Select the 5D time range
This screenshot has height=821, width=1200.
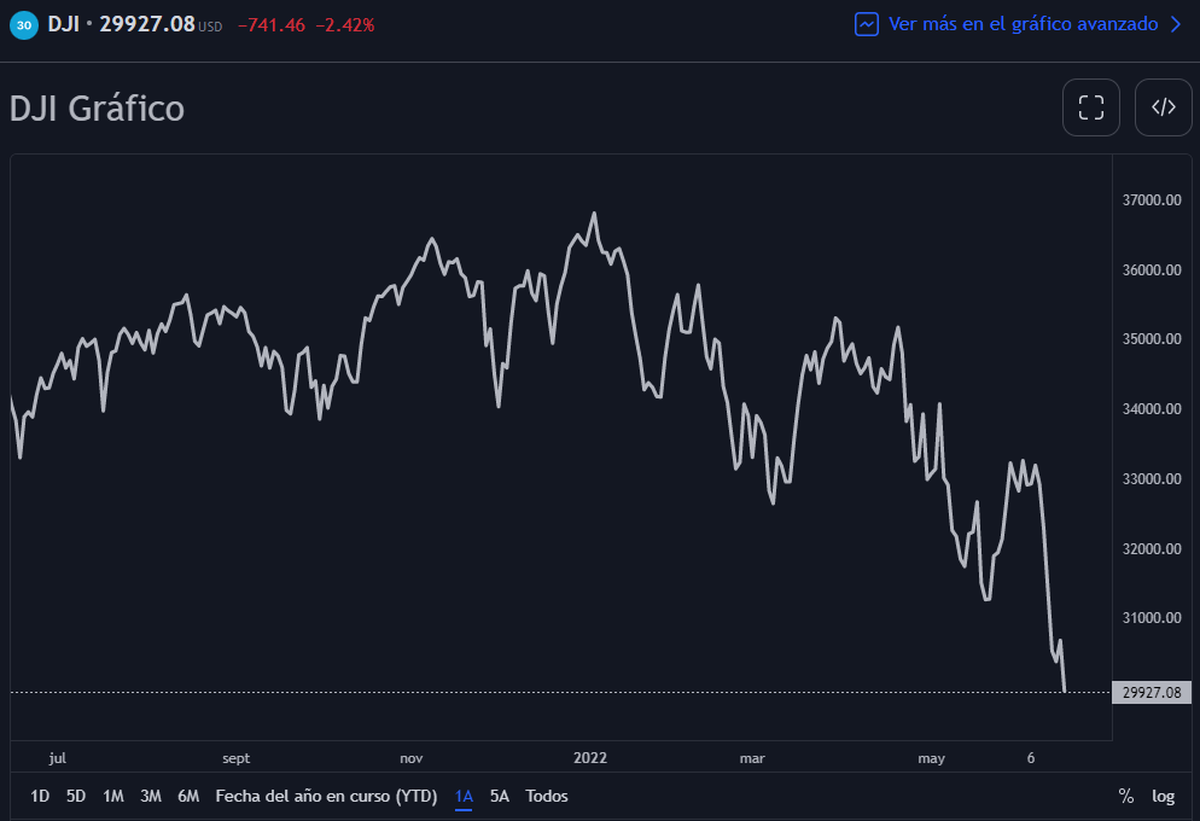click(x=76, y=796)
